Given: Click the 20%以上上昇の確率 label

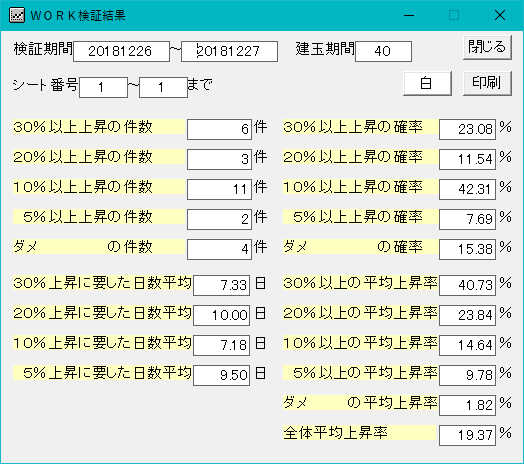Looking at the screenshot, I should (360, 157).
